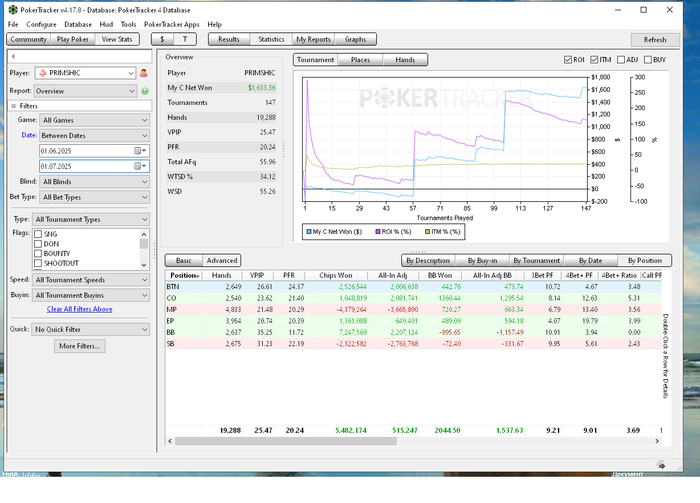This screenshot has height=503, width=700.
Task: Open the Help menu
Action: 214,25
